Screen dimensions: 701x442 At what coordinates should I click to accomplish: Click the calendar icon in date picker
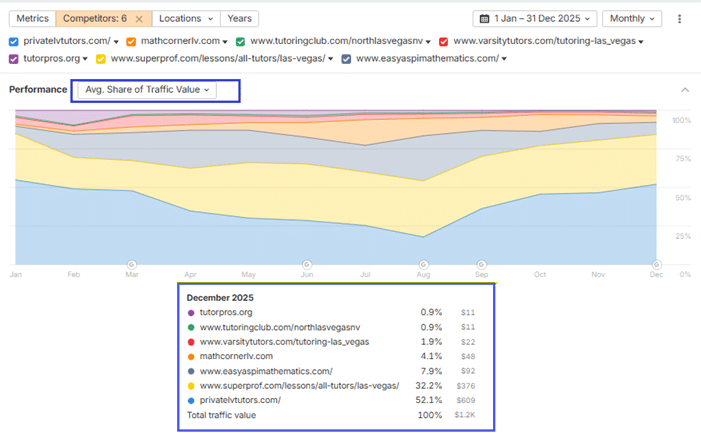484,19
